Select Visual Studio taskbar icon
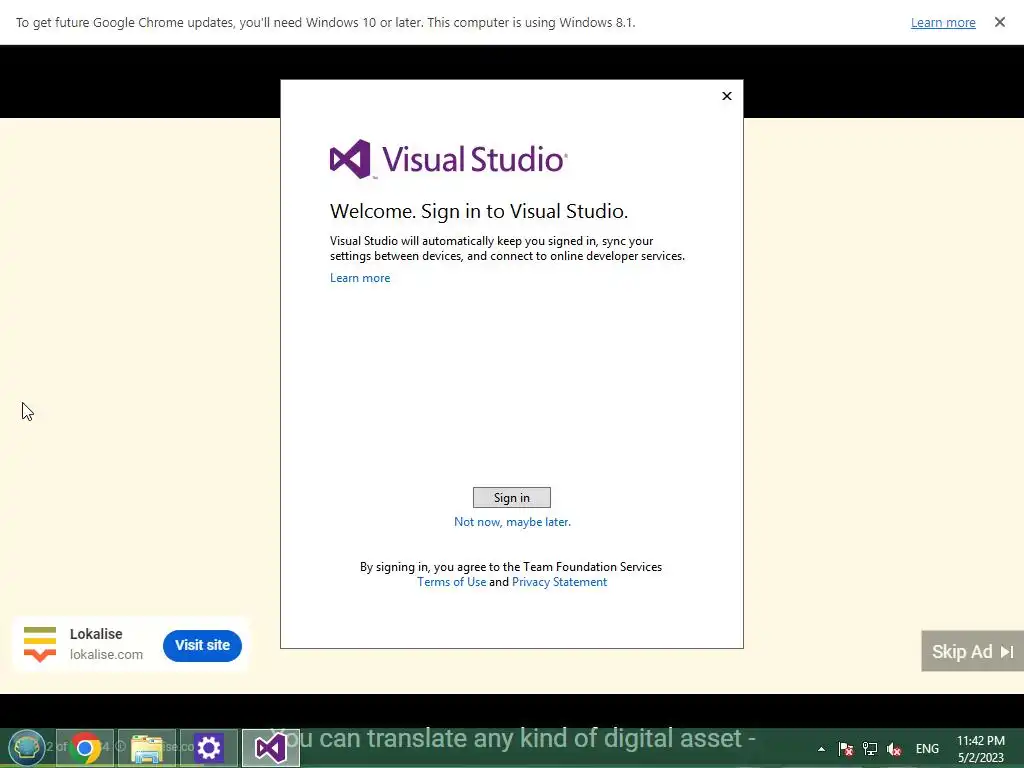 271,748
